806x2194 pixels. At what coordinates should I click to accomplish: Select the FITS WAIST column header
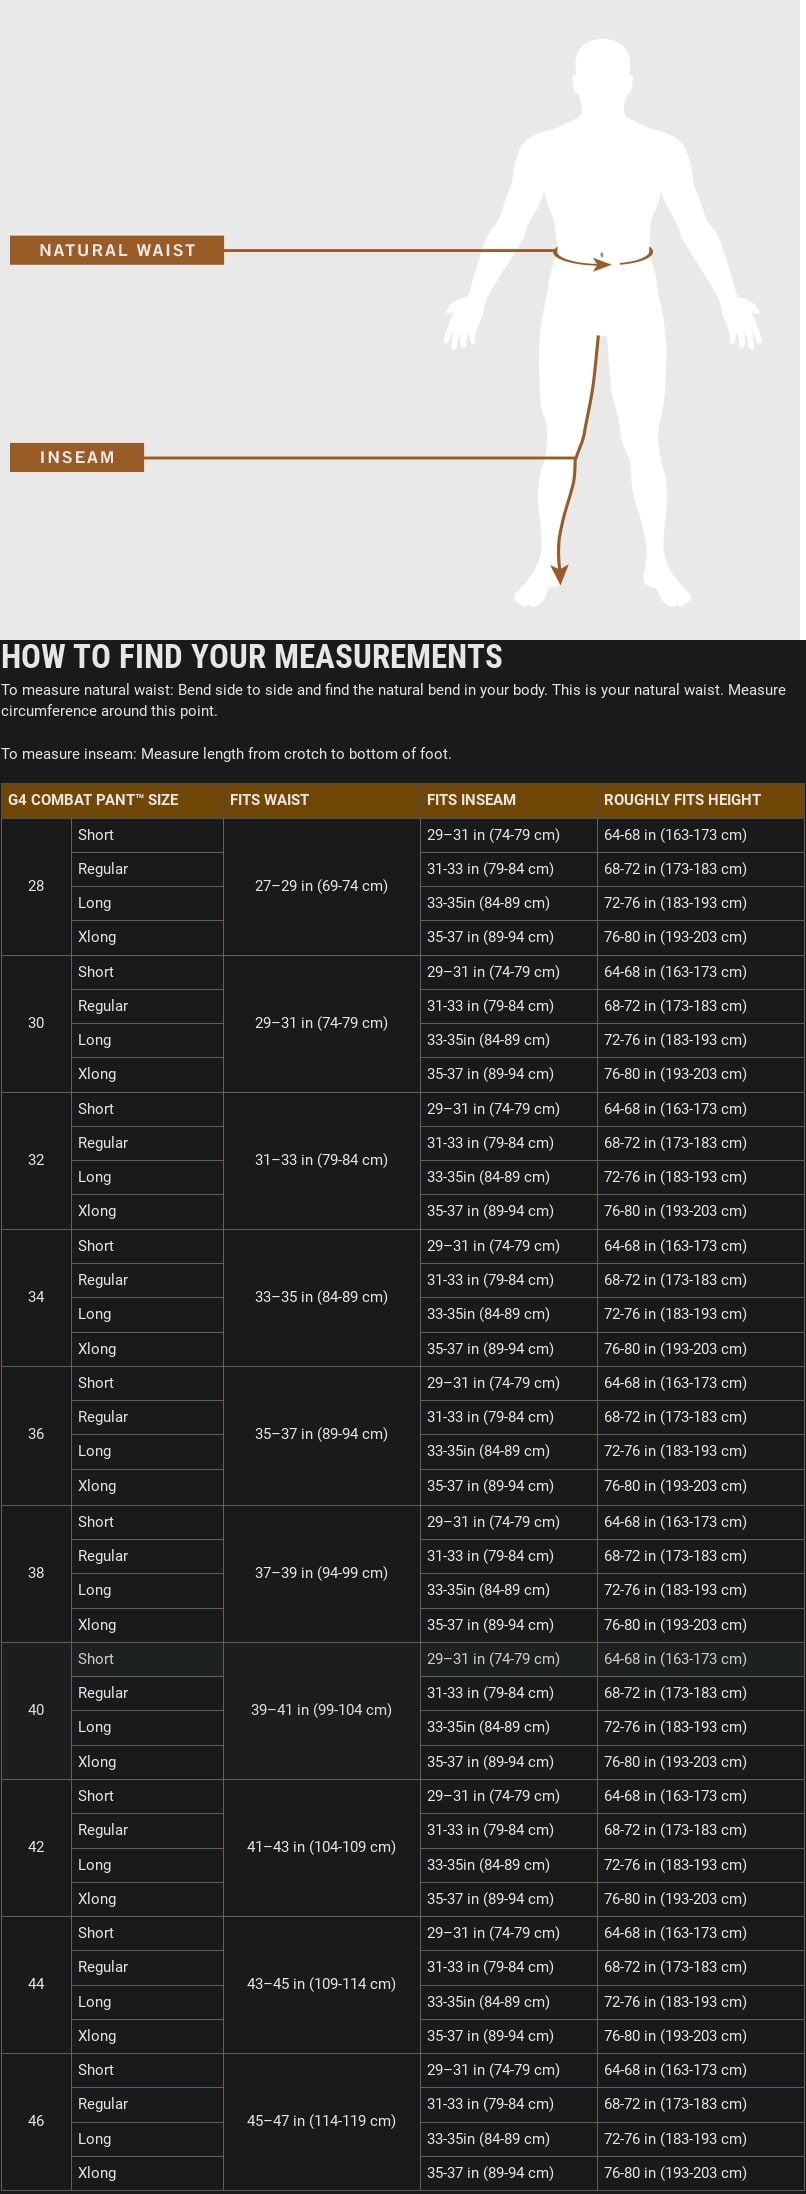(x=269, y=800)
